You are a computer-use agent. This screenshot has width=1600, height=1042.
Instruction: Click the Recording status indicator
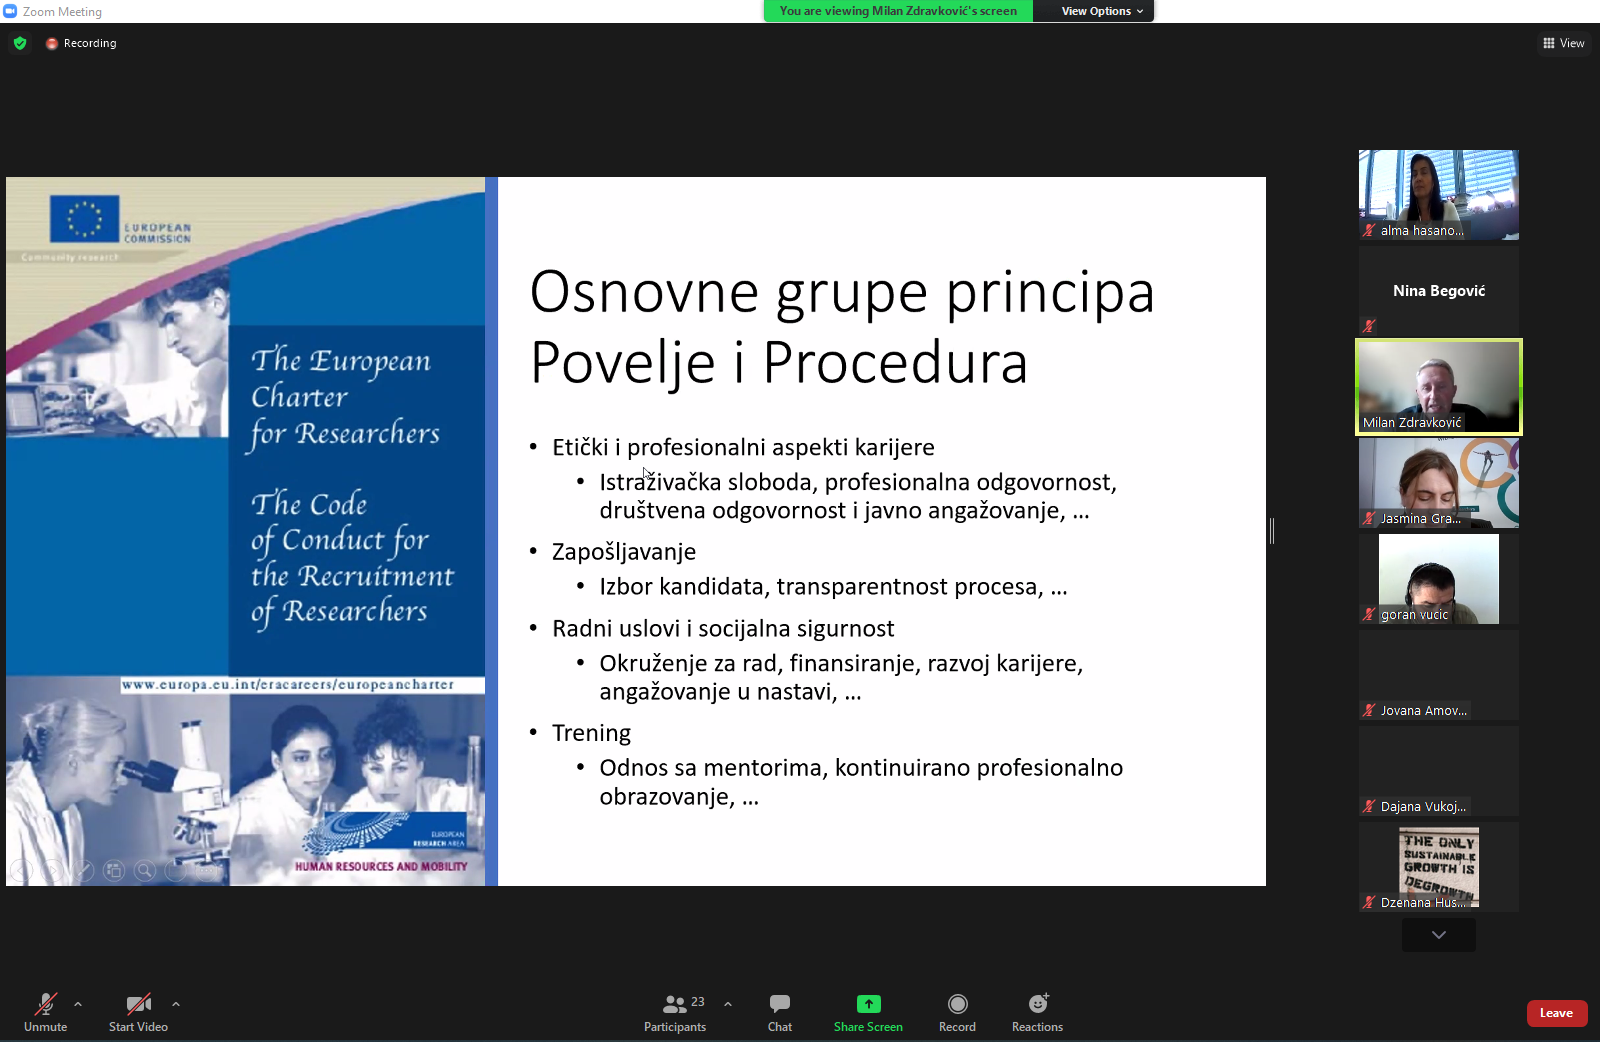coord(81,43)
